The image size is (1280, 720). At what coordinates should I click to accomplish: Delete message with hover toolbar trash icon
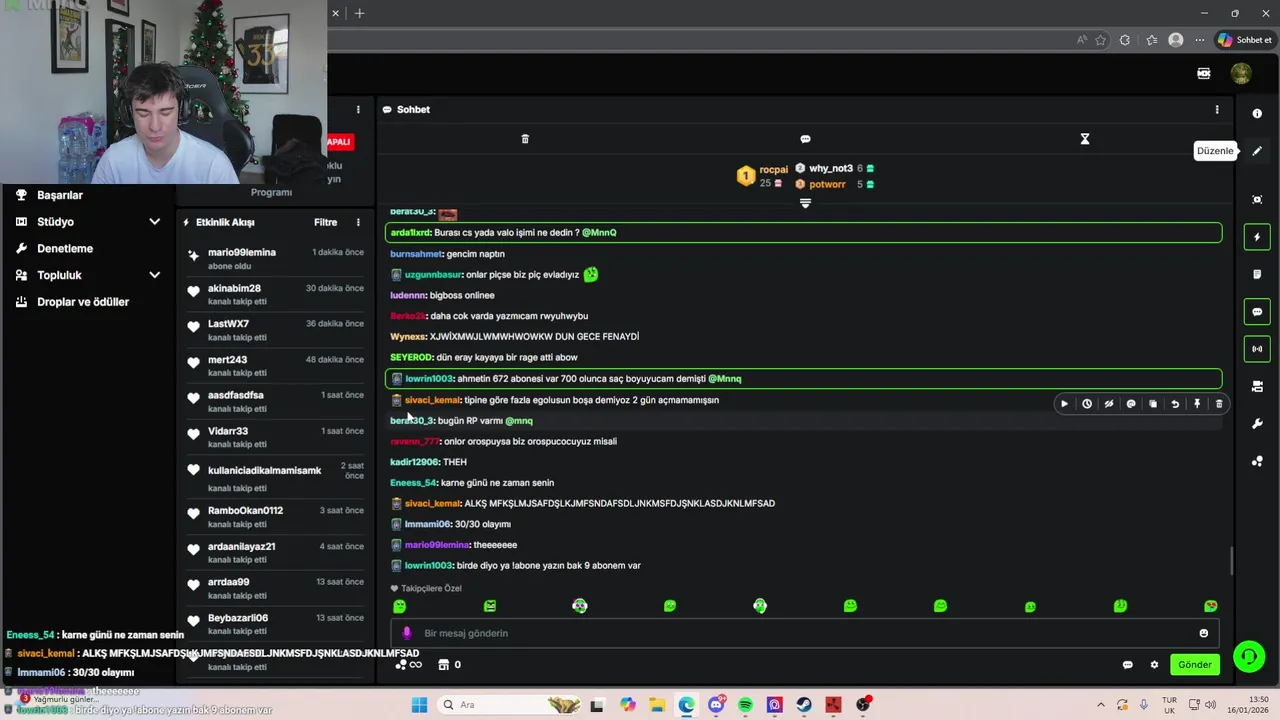[x=1219, y=404]
